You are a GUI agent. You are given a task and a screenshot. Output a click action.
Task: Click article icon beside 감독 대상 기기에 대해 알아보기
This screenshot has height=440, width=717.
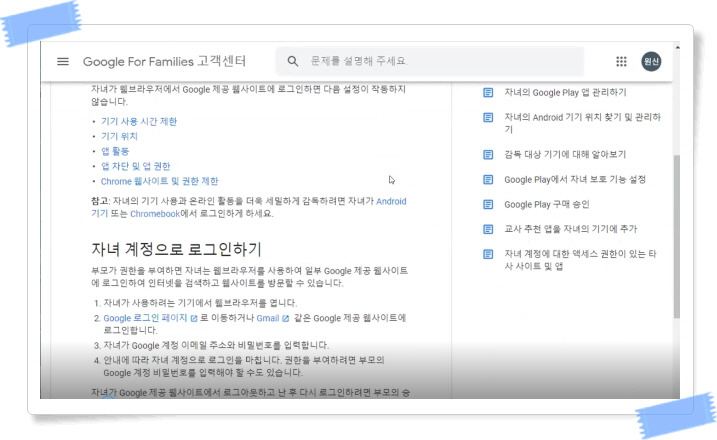coord(488,155)
